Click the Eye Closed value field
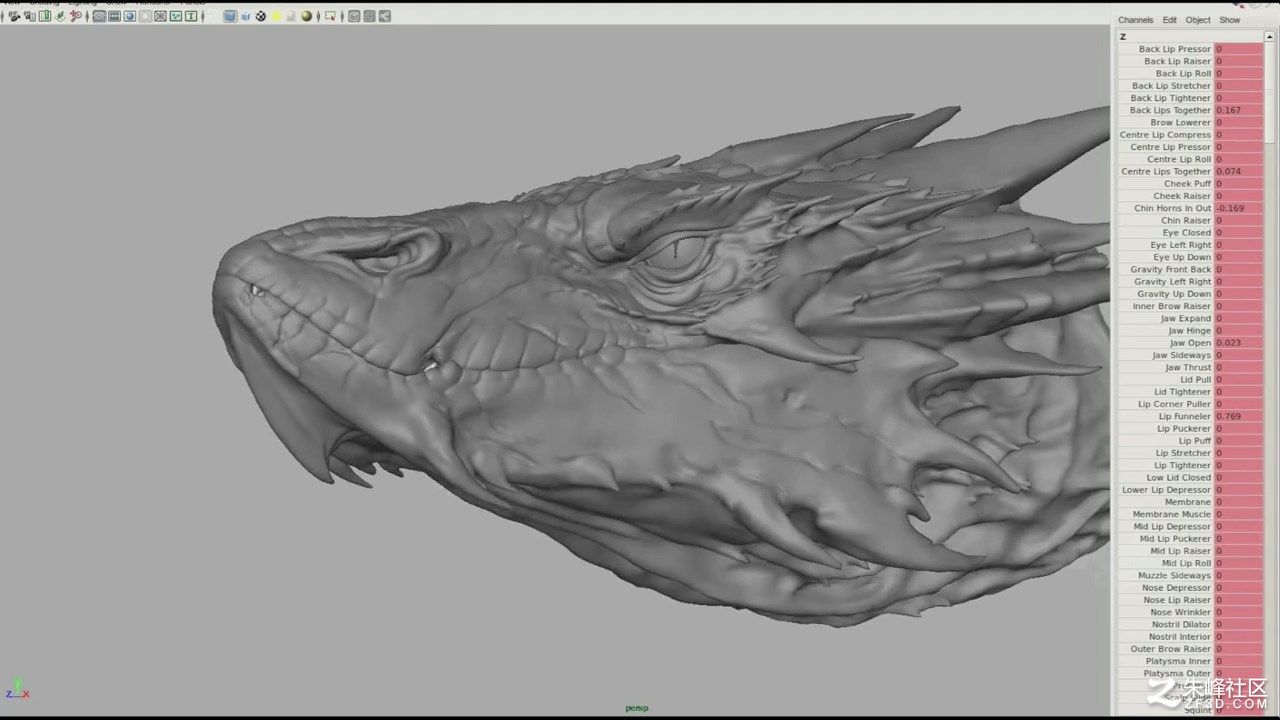 click(1239, 233)
